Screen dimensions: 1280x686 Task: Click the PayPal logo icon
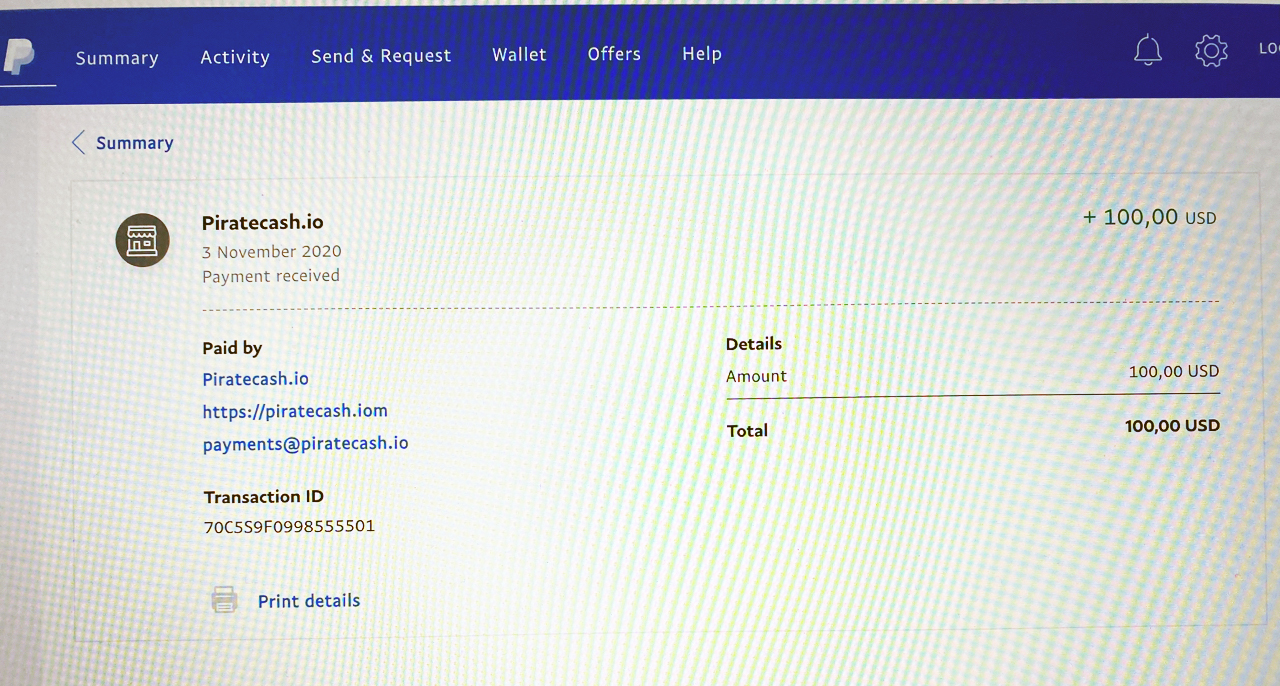tap(18, 55)
